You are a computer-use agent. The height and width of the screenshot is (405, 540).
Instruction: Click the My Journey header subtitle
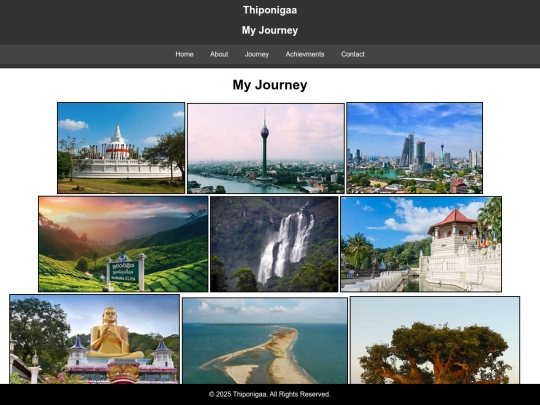270,30
